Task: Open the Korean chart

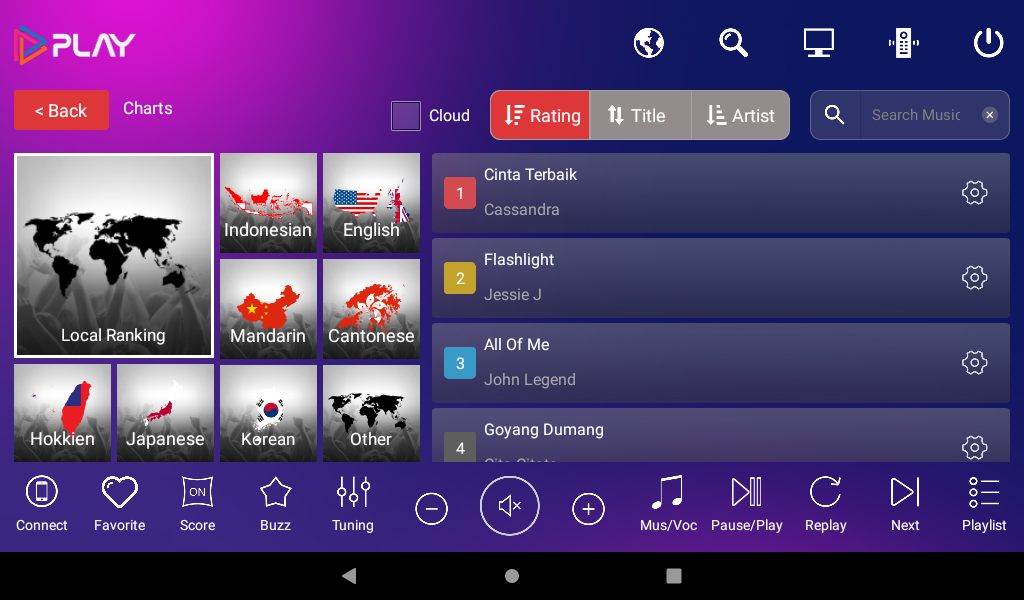Action: point(268,413)
